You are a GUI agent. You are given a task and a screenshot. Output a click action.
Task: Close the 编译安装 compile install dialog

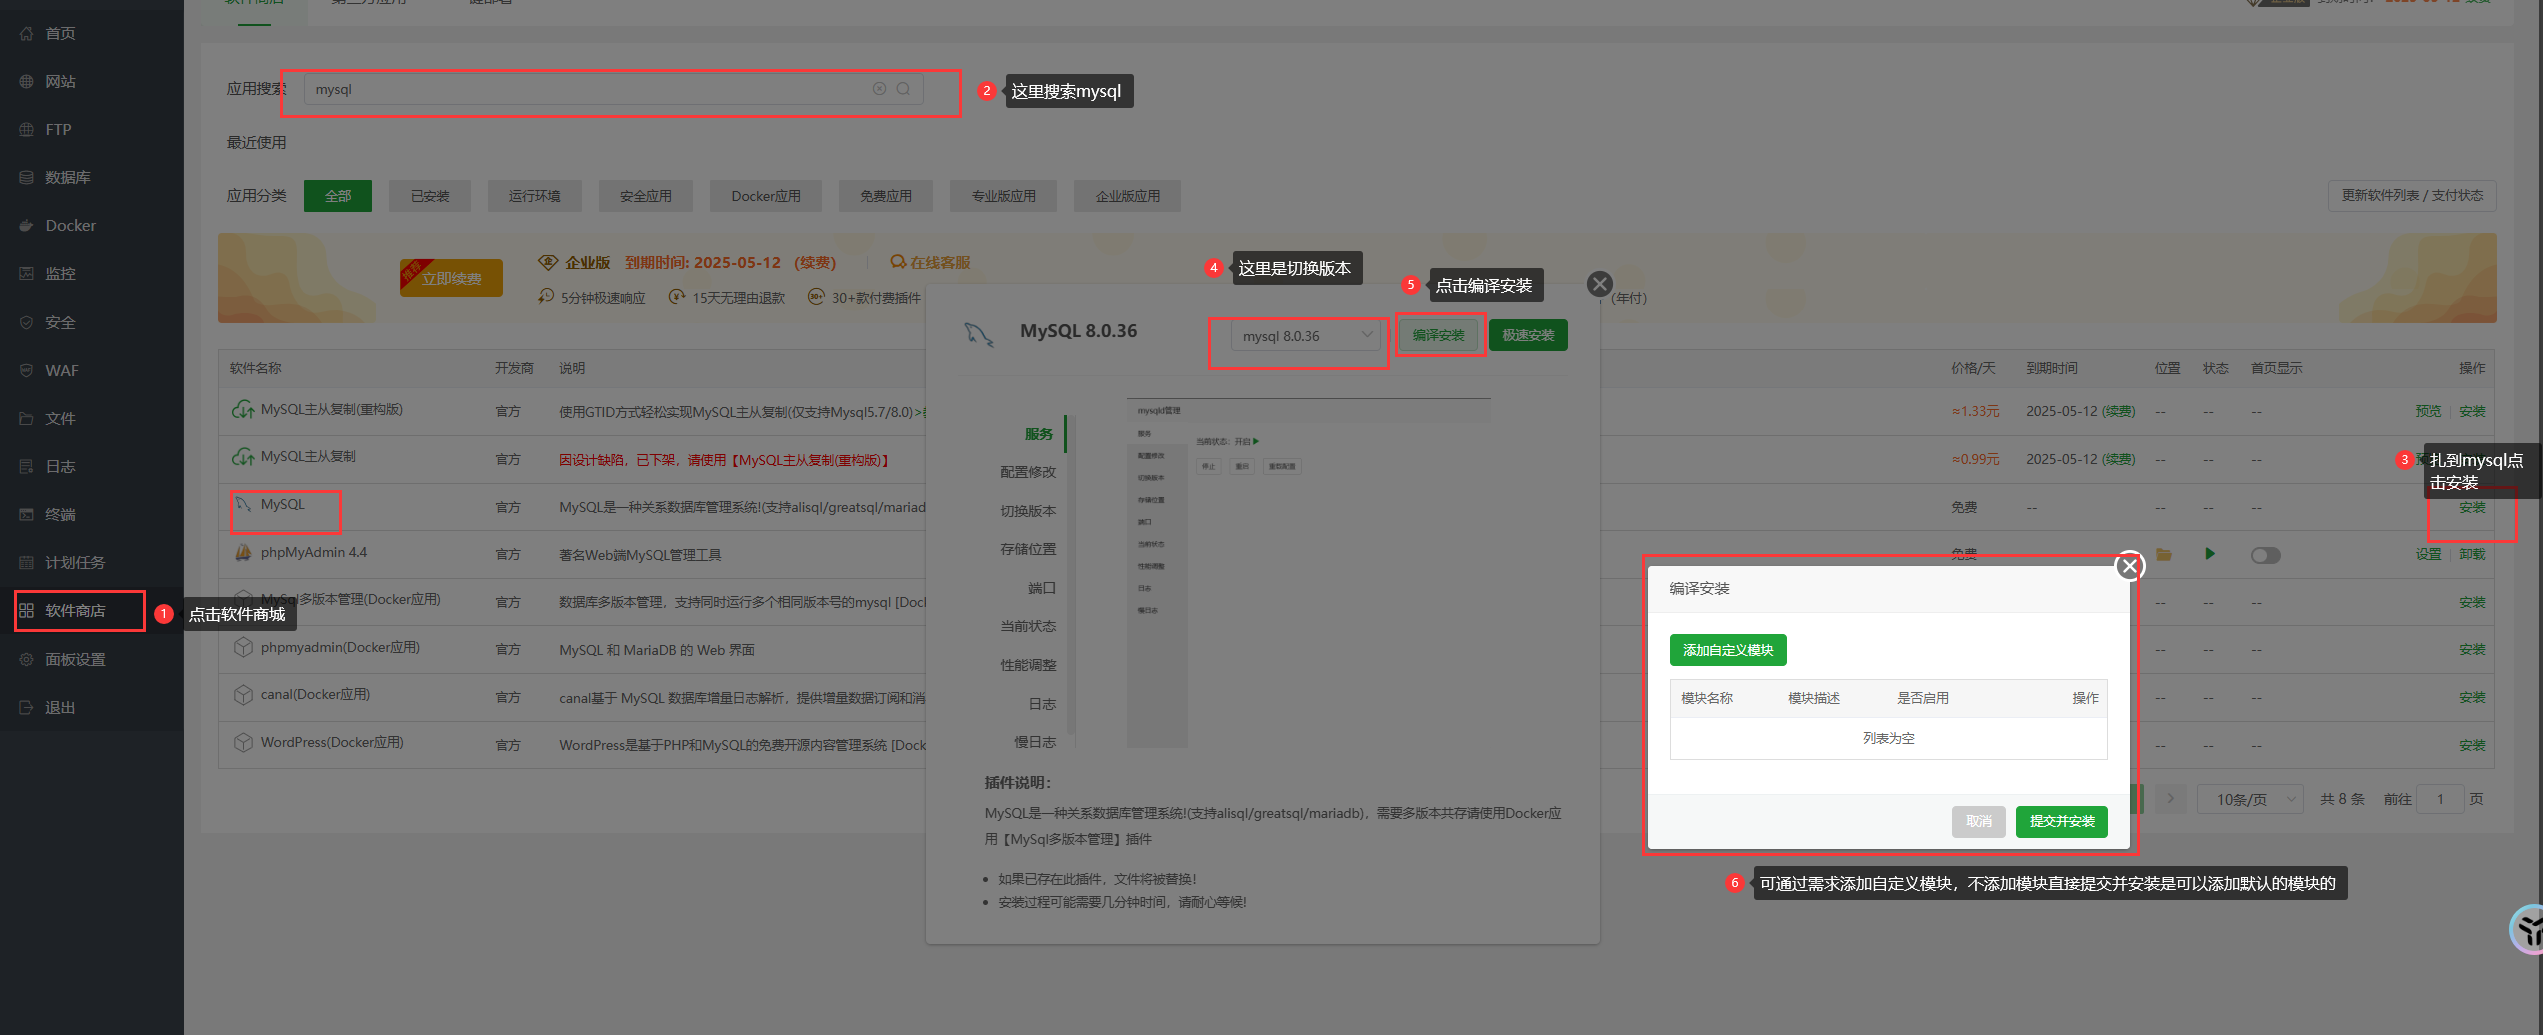coord(2129,566)
